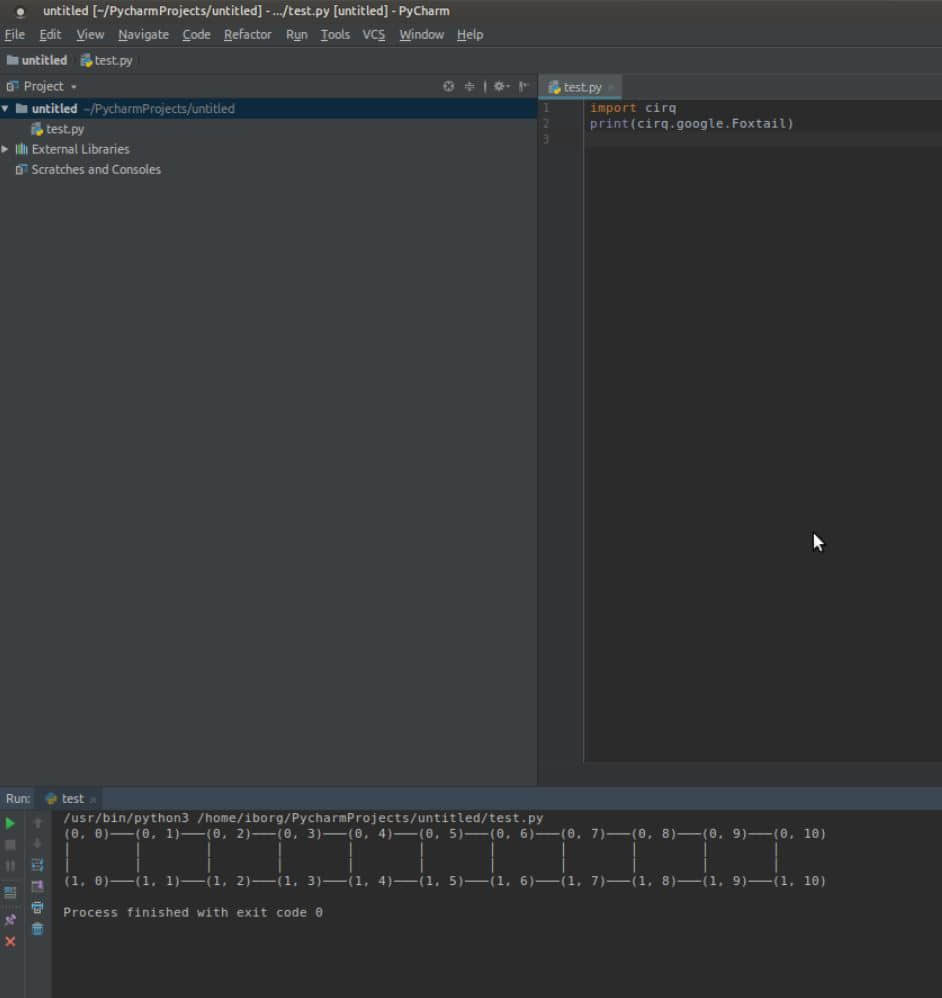Collapse all in Project tool window
Viewport: 942px width, 998px height.
[470, 86]
